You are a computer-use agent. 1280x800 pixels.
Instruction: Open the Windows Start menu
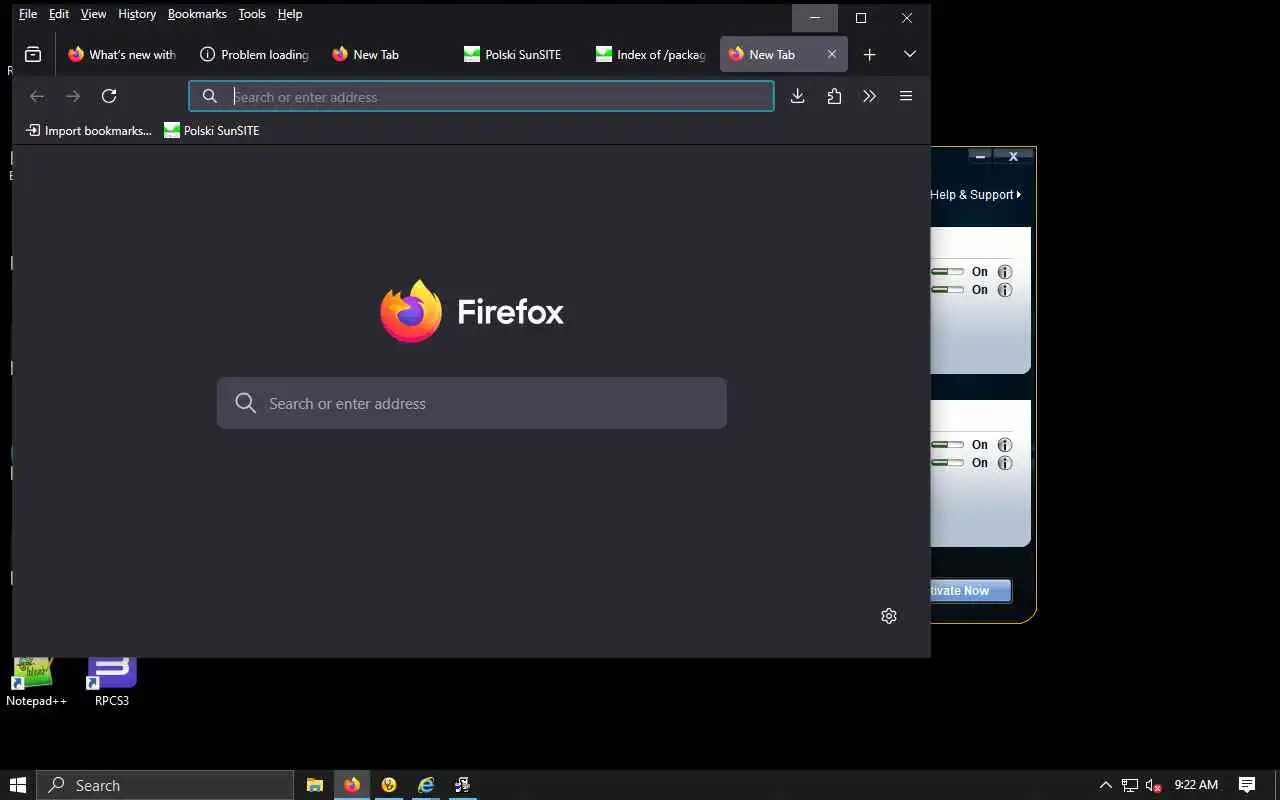17,785
